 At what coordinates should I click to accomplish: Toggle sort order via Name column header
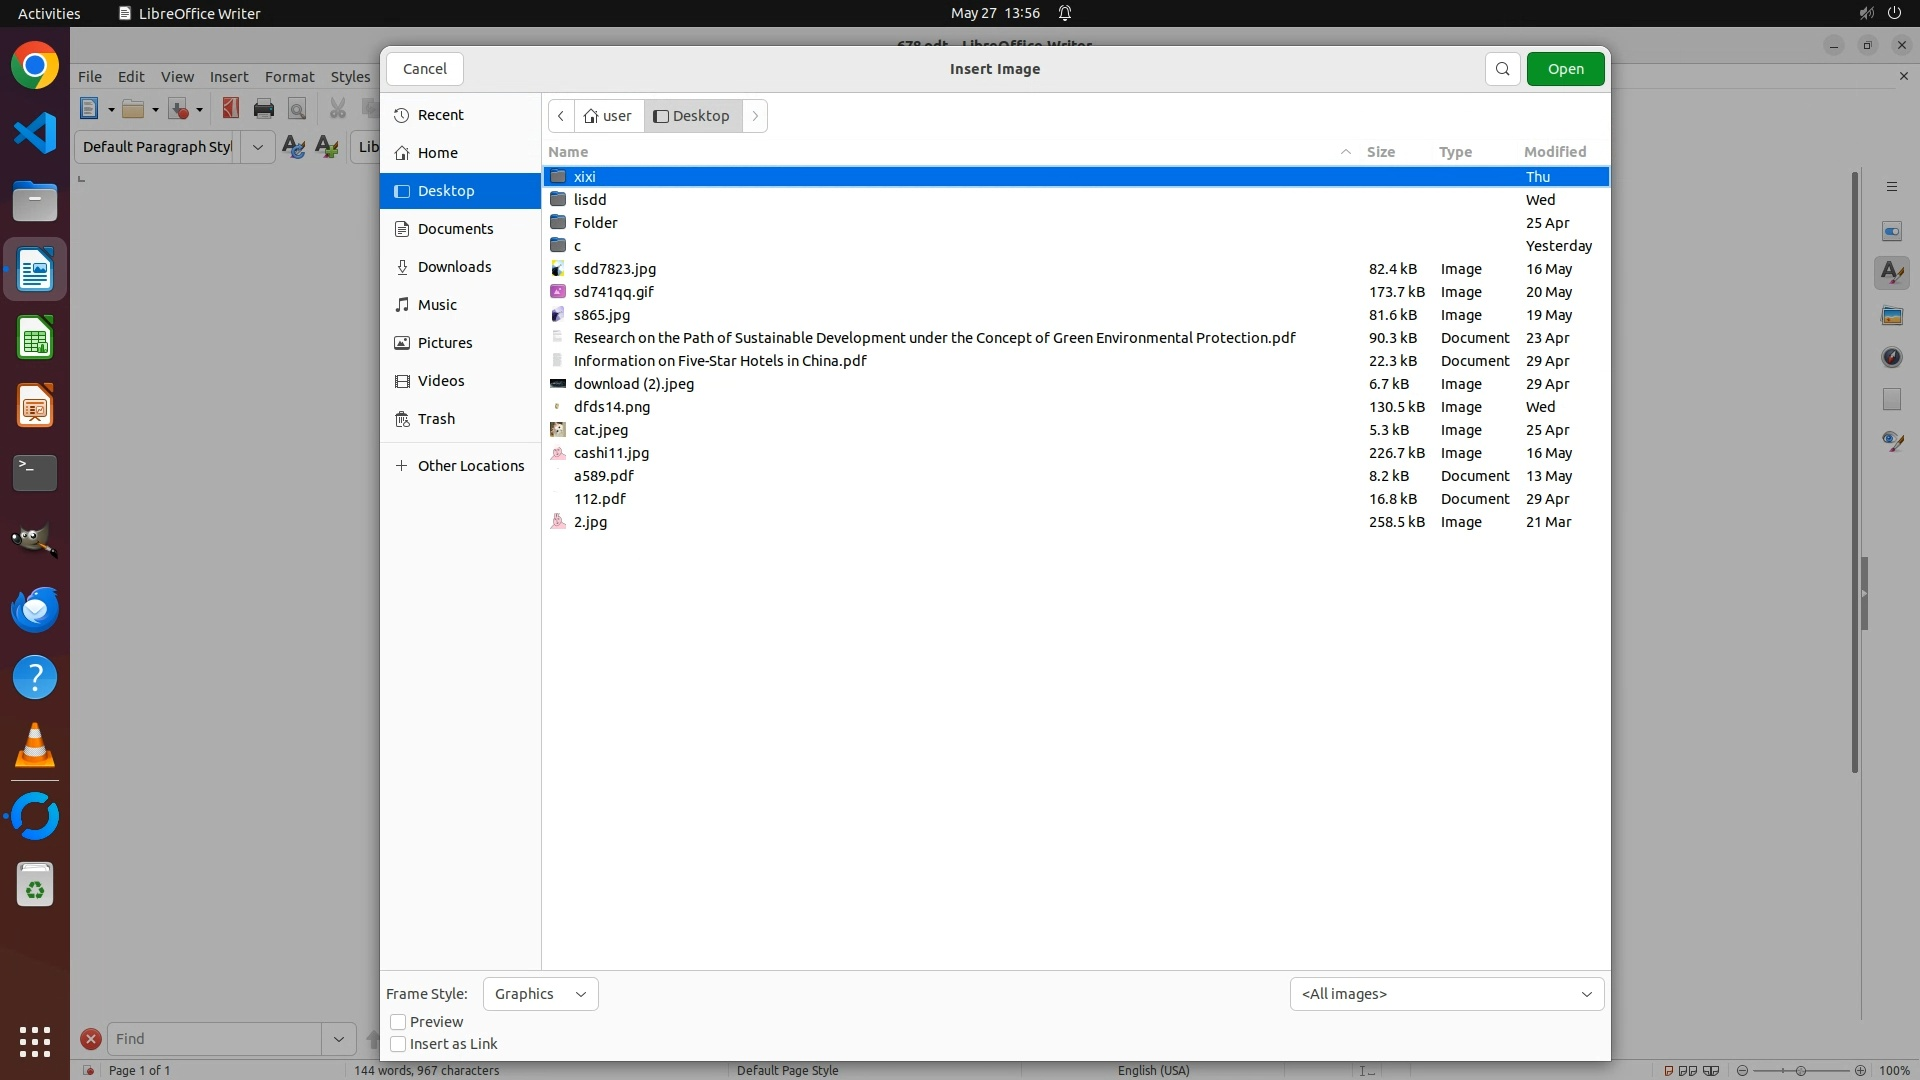[568, 152]
